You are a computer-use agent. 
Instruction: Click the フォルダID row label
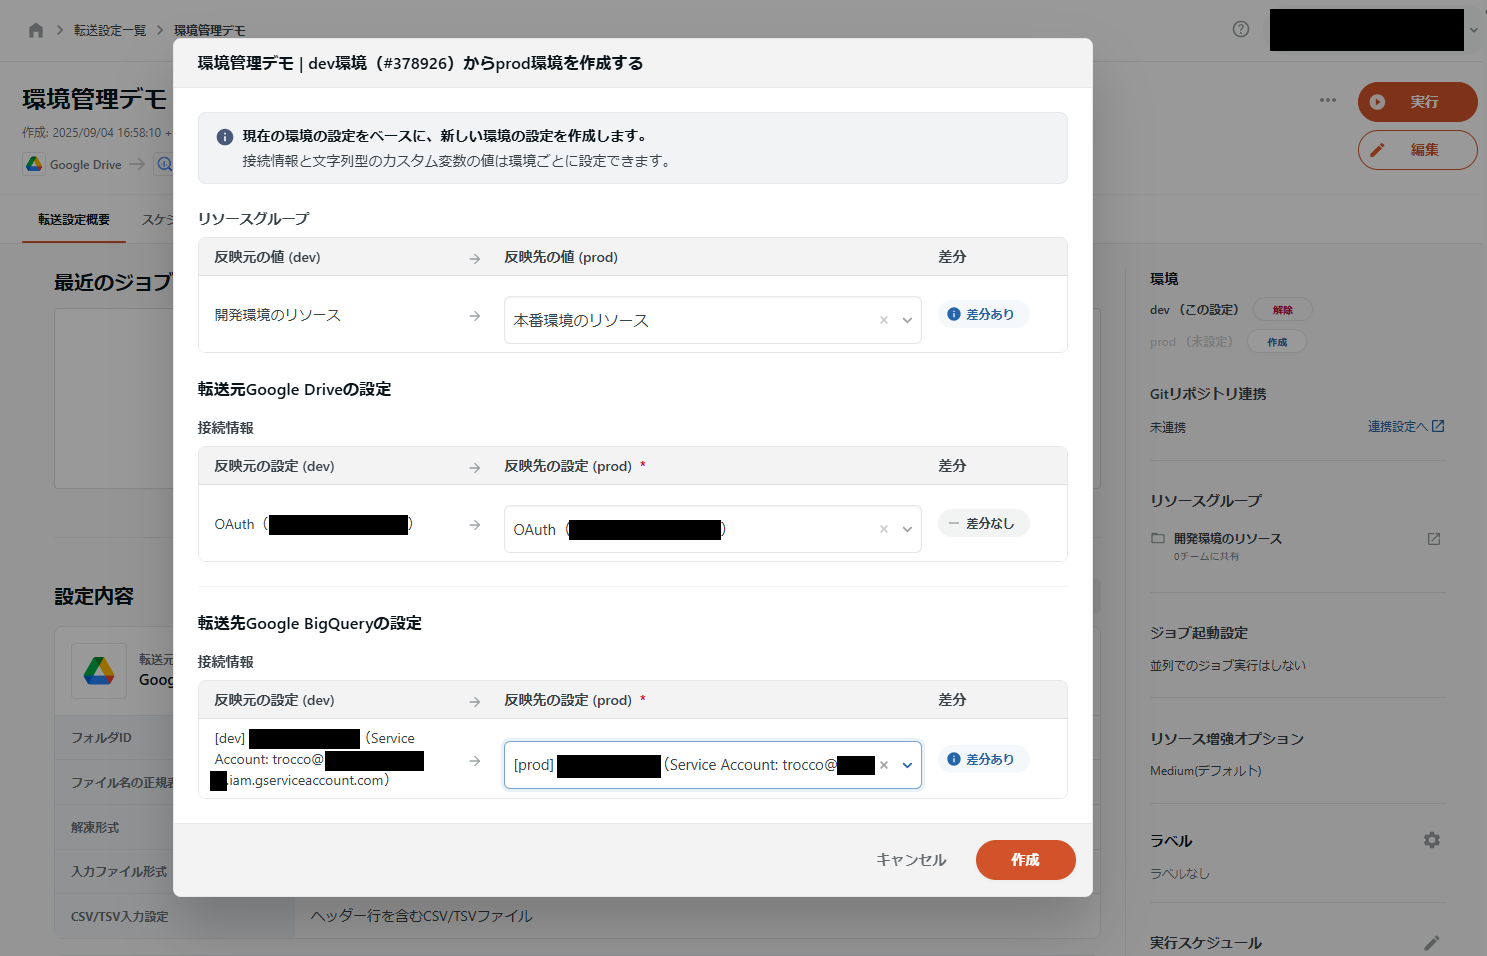coord(101,738)
